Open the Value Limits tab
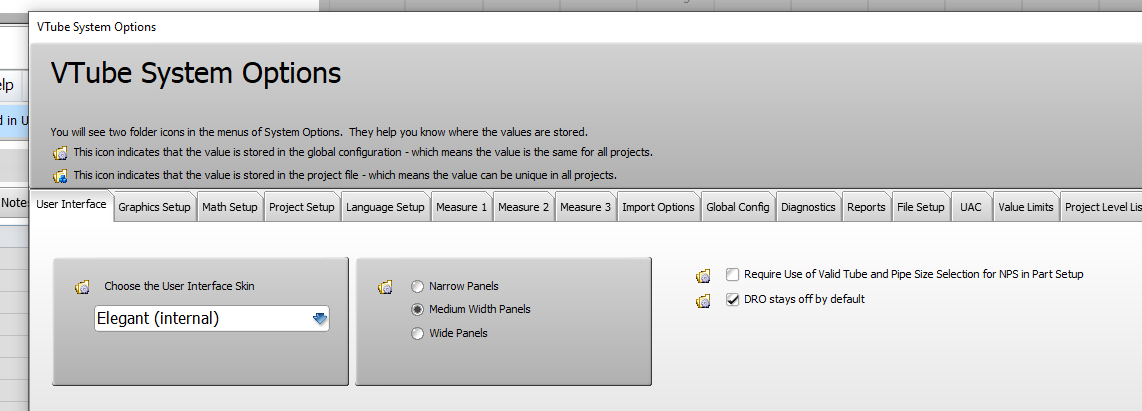 coord(1025,207)
